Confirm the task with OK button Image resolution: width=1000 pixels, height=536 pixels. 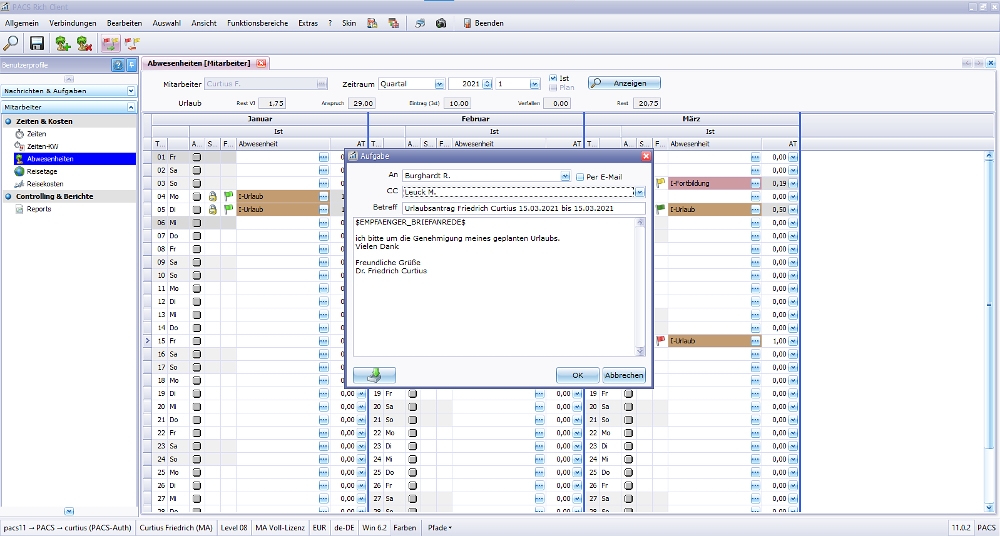pos(577,375)
